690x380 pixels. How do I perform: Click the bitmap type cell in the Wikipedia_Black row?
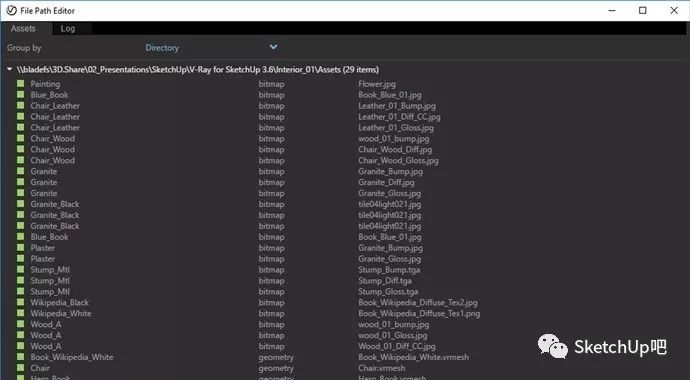point(271,303)
